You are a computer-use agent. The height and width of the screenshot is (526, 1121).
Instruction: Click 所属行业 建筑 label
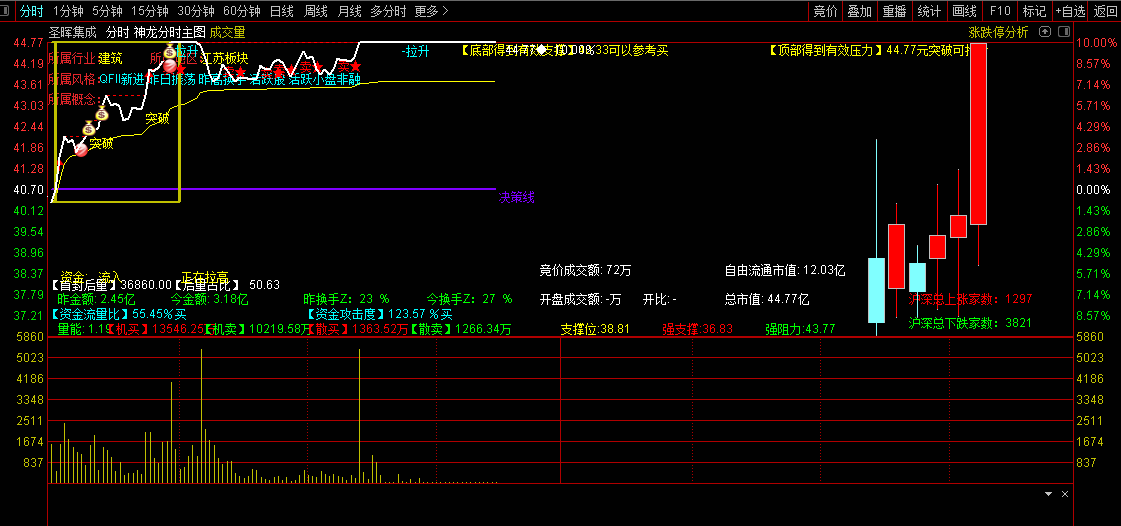[x=85, y=58]
